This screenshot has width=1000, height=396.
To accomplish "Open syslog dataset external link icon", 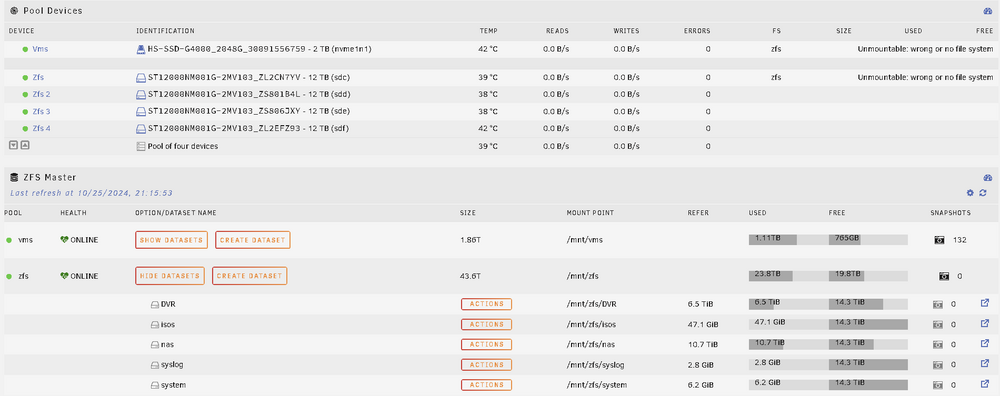I will pyautogui.click(x=984, y=364).
